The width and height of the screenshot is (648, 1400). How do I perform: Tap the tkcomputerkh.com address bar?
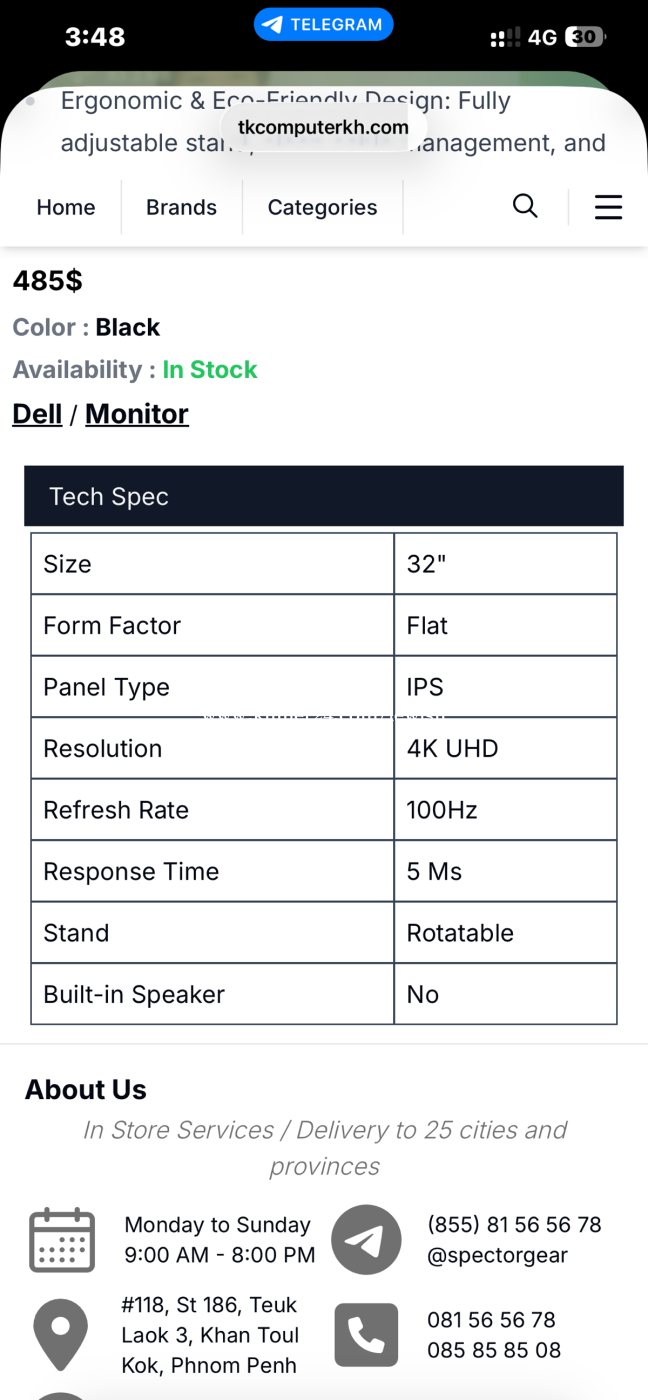(x=323, y=127)
